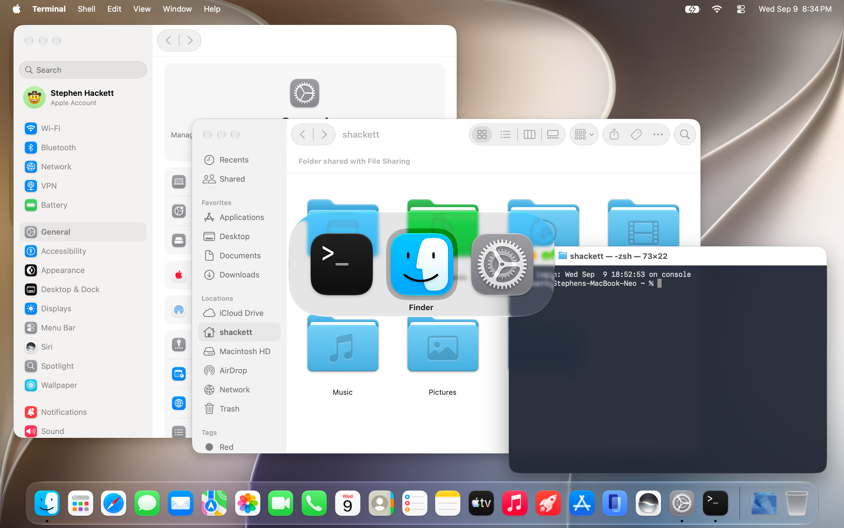Open Notifications settings
The image size is (844, 528).
[x=83, y=412]
